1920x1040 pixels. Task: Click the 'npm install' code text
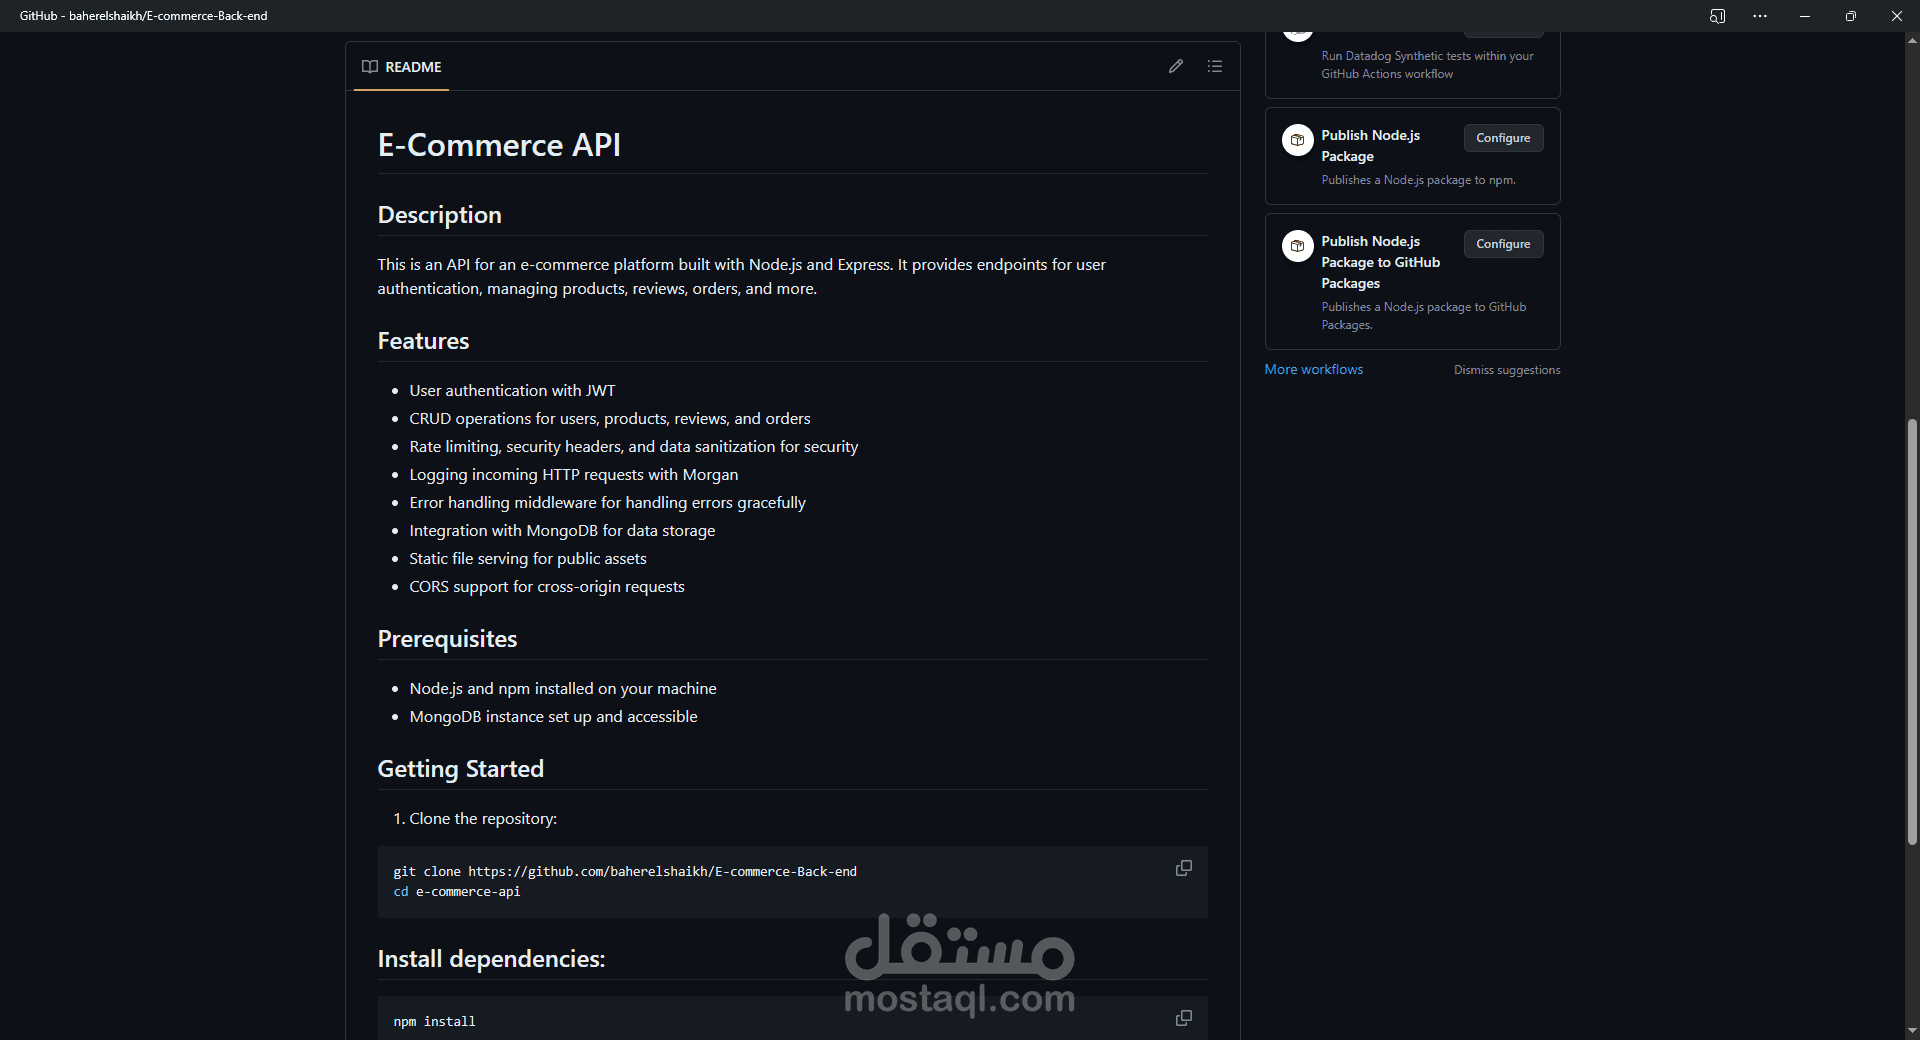[x=434, y=1022]
